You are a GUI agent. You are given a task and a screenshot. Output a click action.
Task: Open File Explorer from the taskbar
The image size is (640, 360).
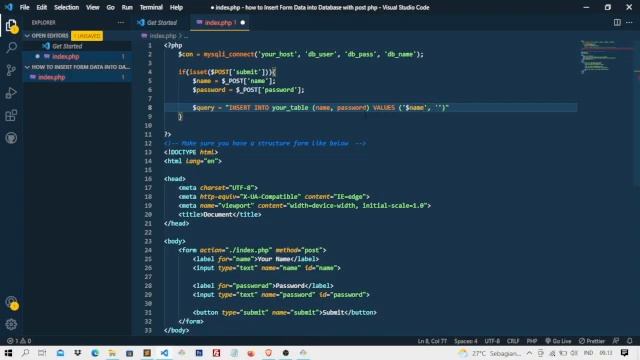coord(112,353)
